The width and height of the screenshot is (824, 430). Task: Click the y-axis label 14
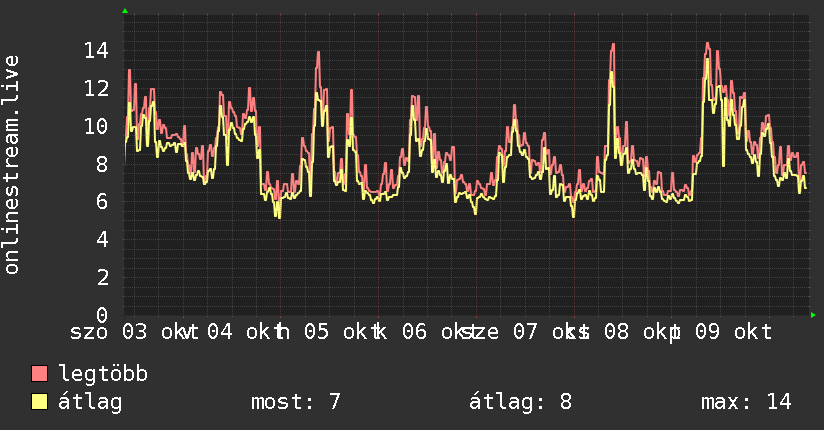coord(96,50)
